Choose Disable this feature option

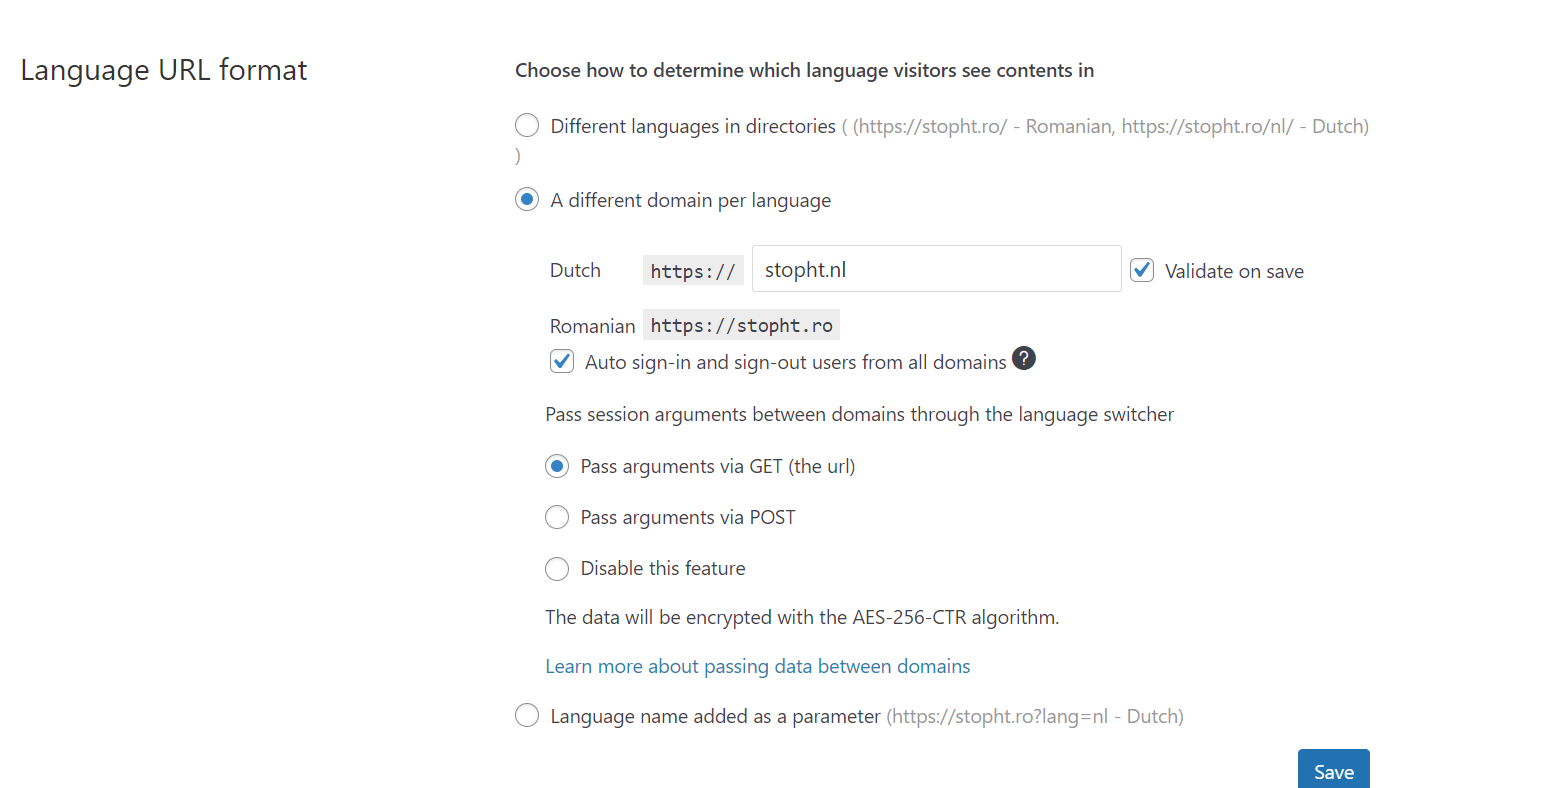tap(557, 568)
